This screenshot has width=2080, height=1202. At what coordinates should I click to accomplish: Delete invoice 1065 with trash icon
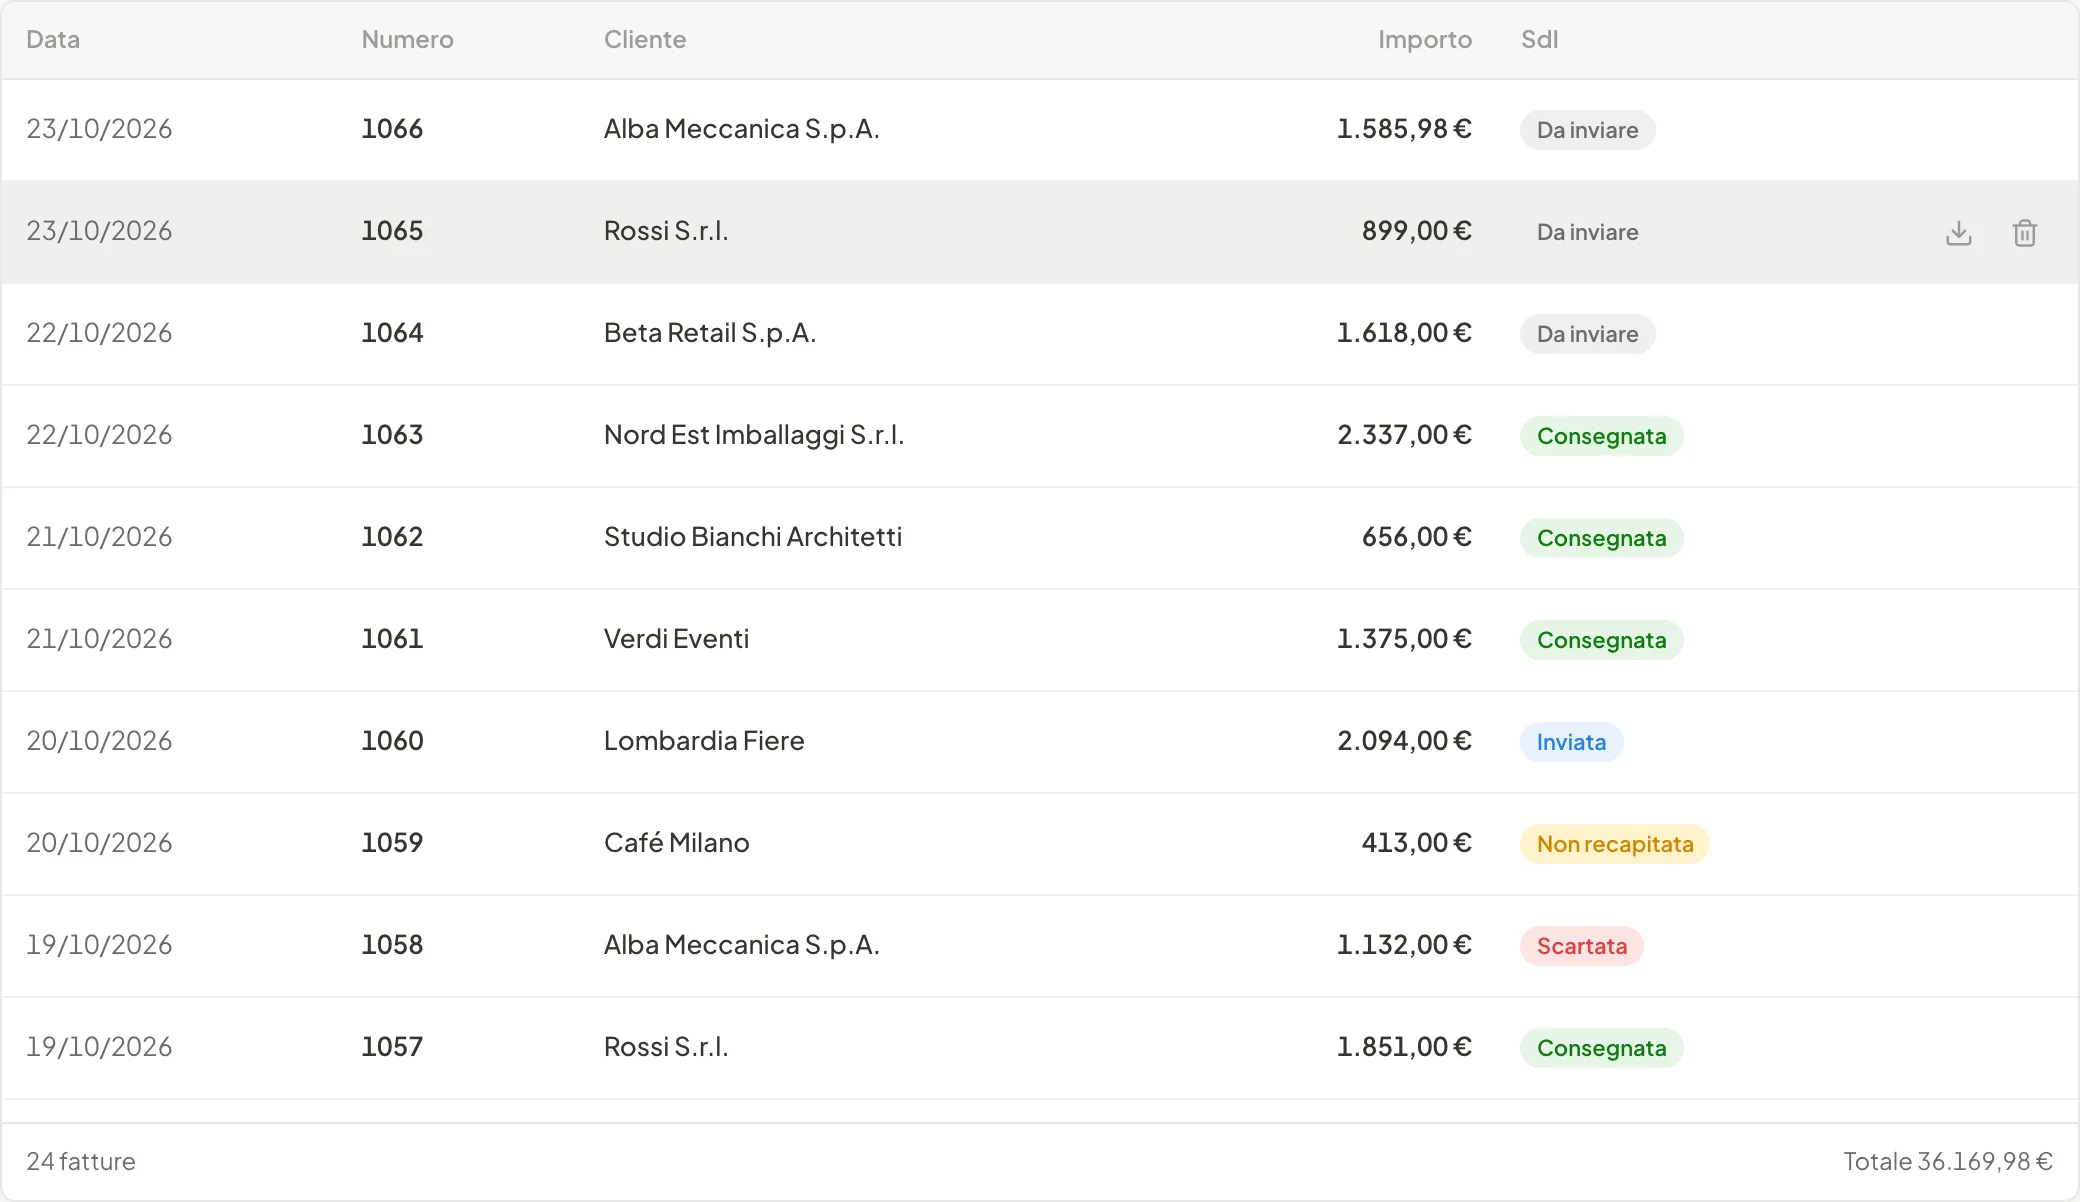tap(2025, 233)
